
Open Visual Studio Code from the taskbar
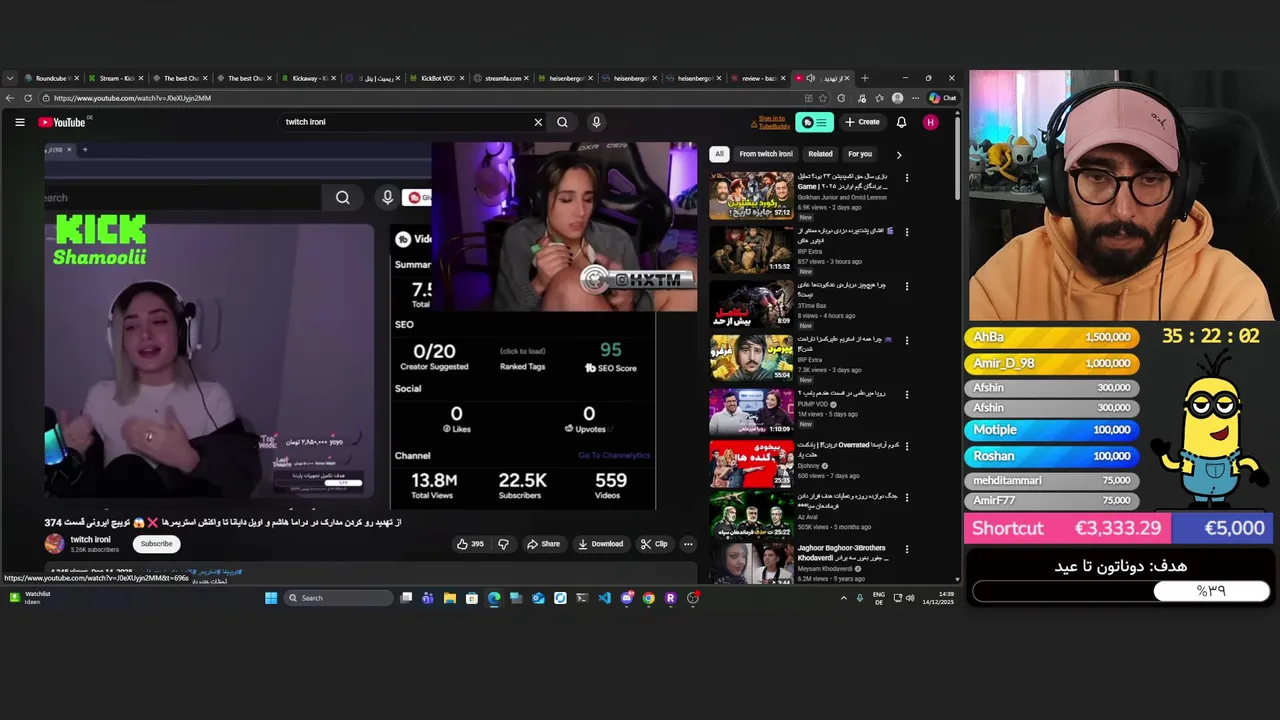[604, 598]
